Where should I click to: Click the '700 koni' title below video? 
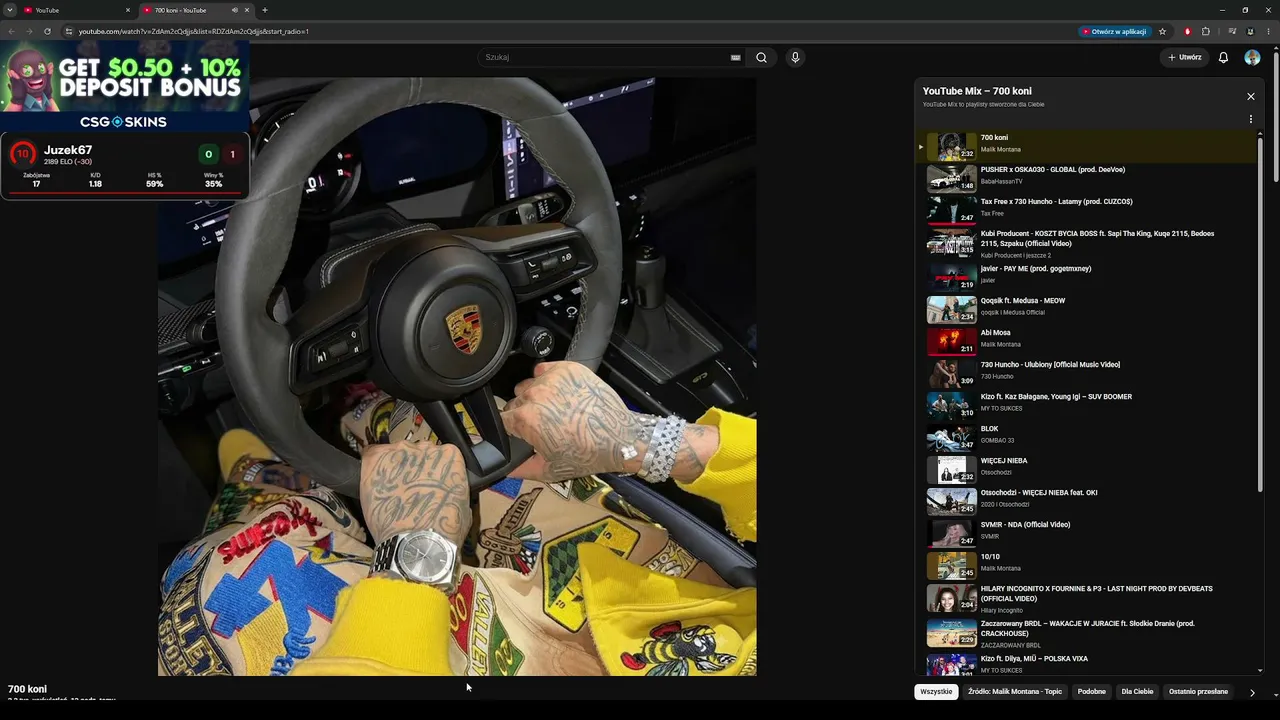[27, 689]
